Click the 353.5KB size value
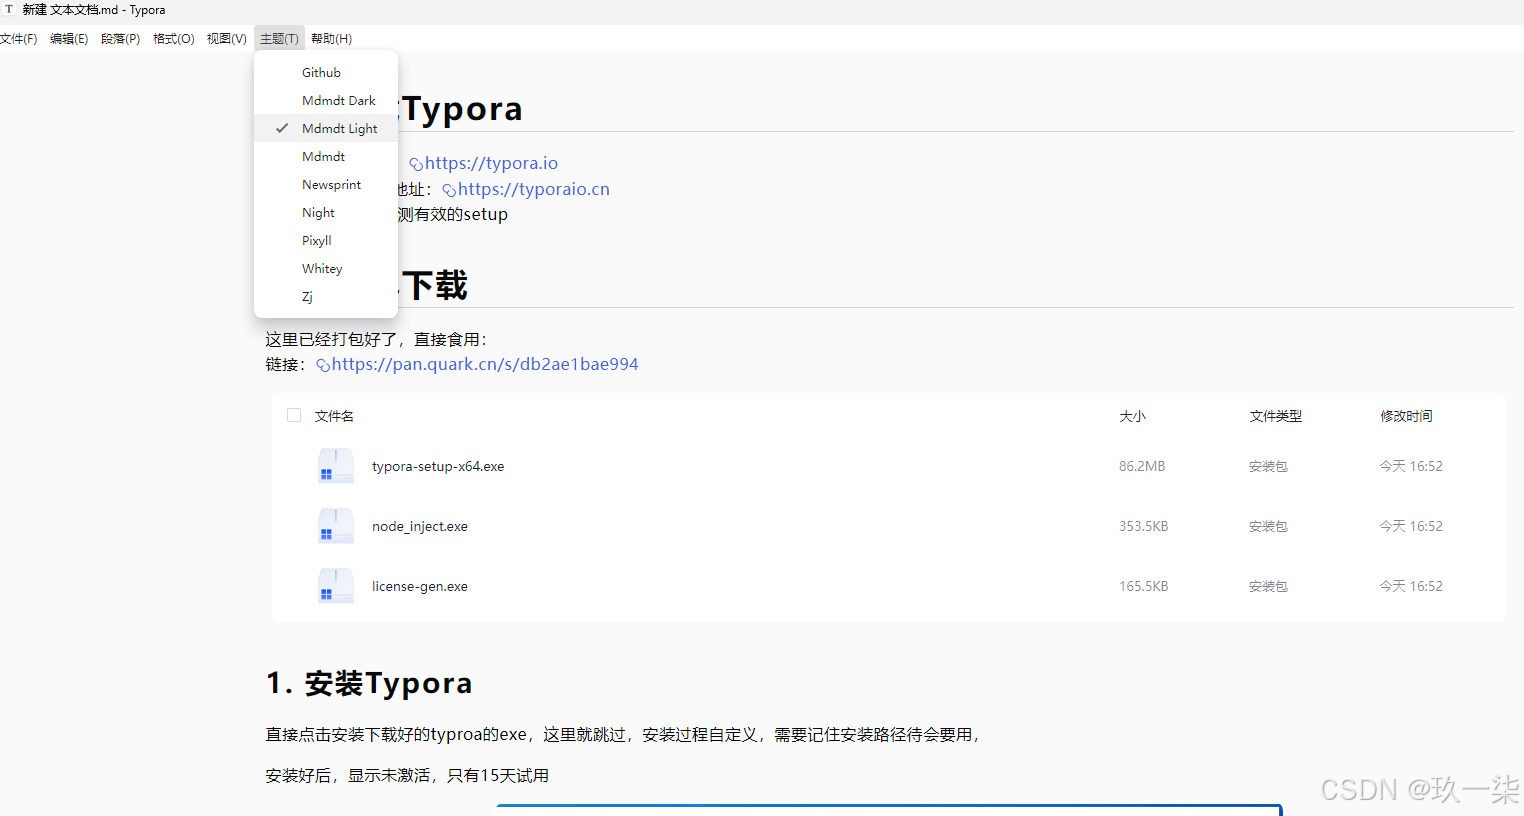The image size is (1524, 816). tap(1144, 526)
